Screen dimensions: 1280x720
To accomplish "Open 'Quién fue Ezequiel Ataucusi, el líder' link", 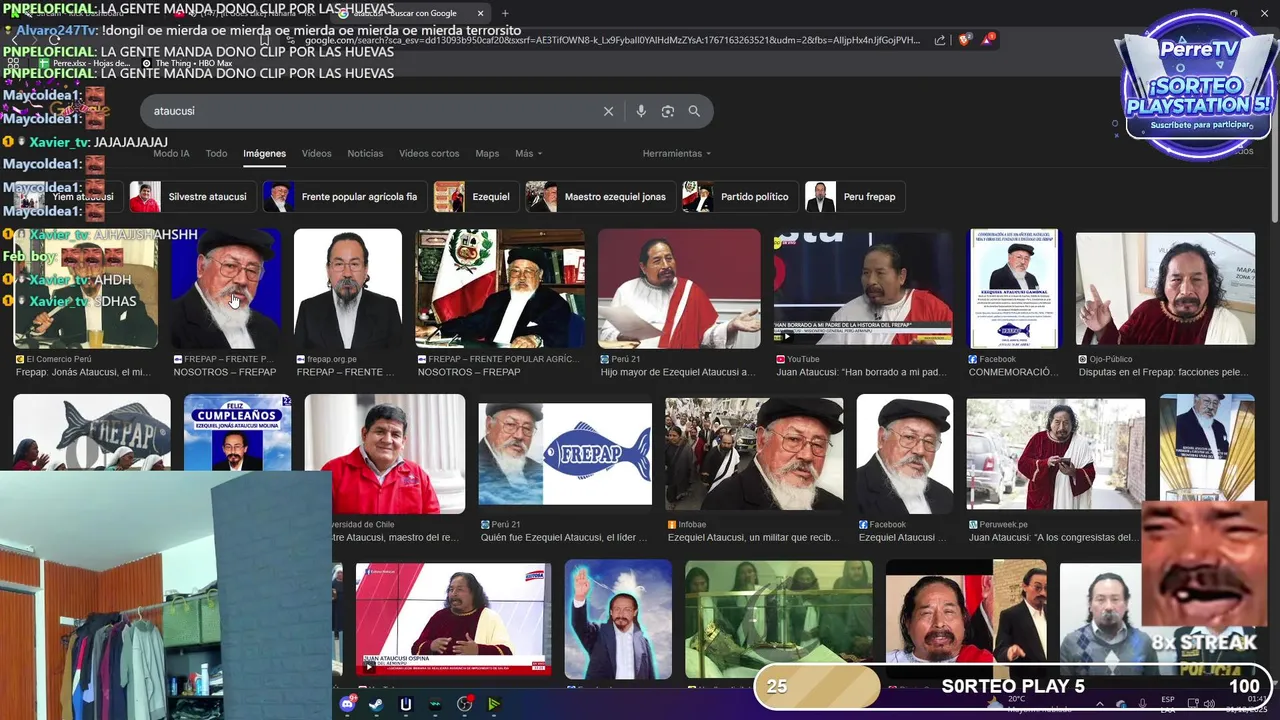I will point(564,537).
